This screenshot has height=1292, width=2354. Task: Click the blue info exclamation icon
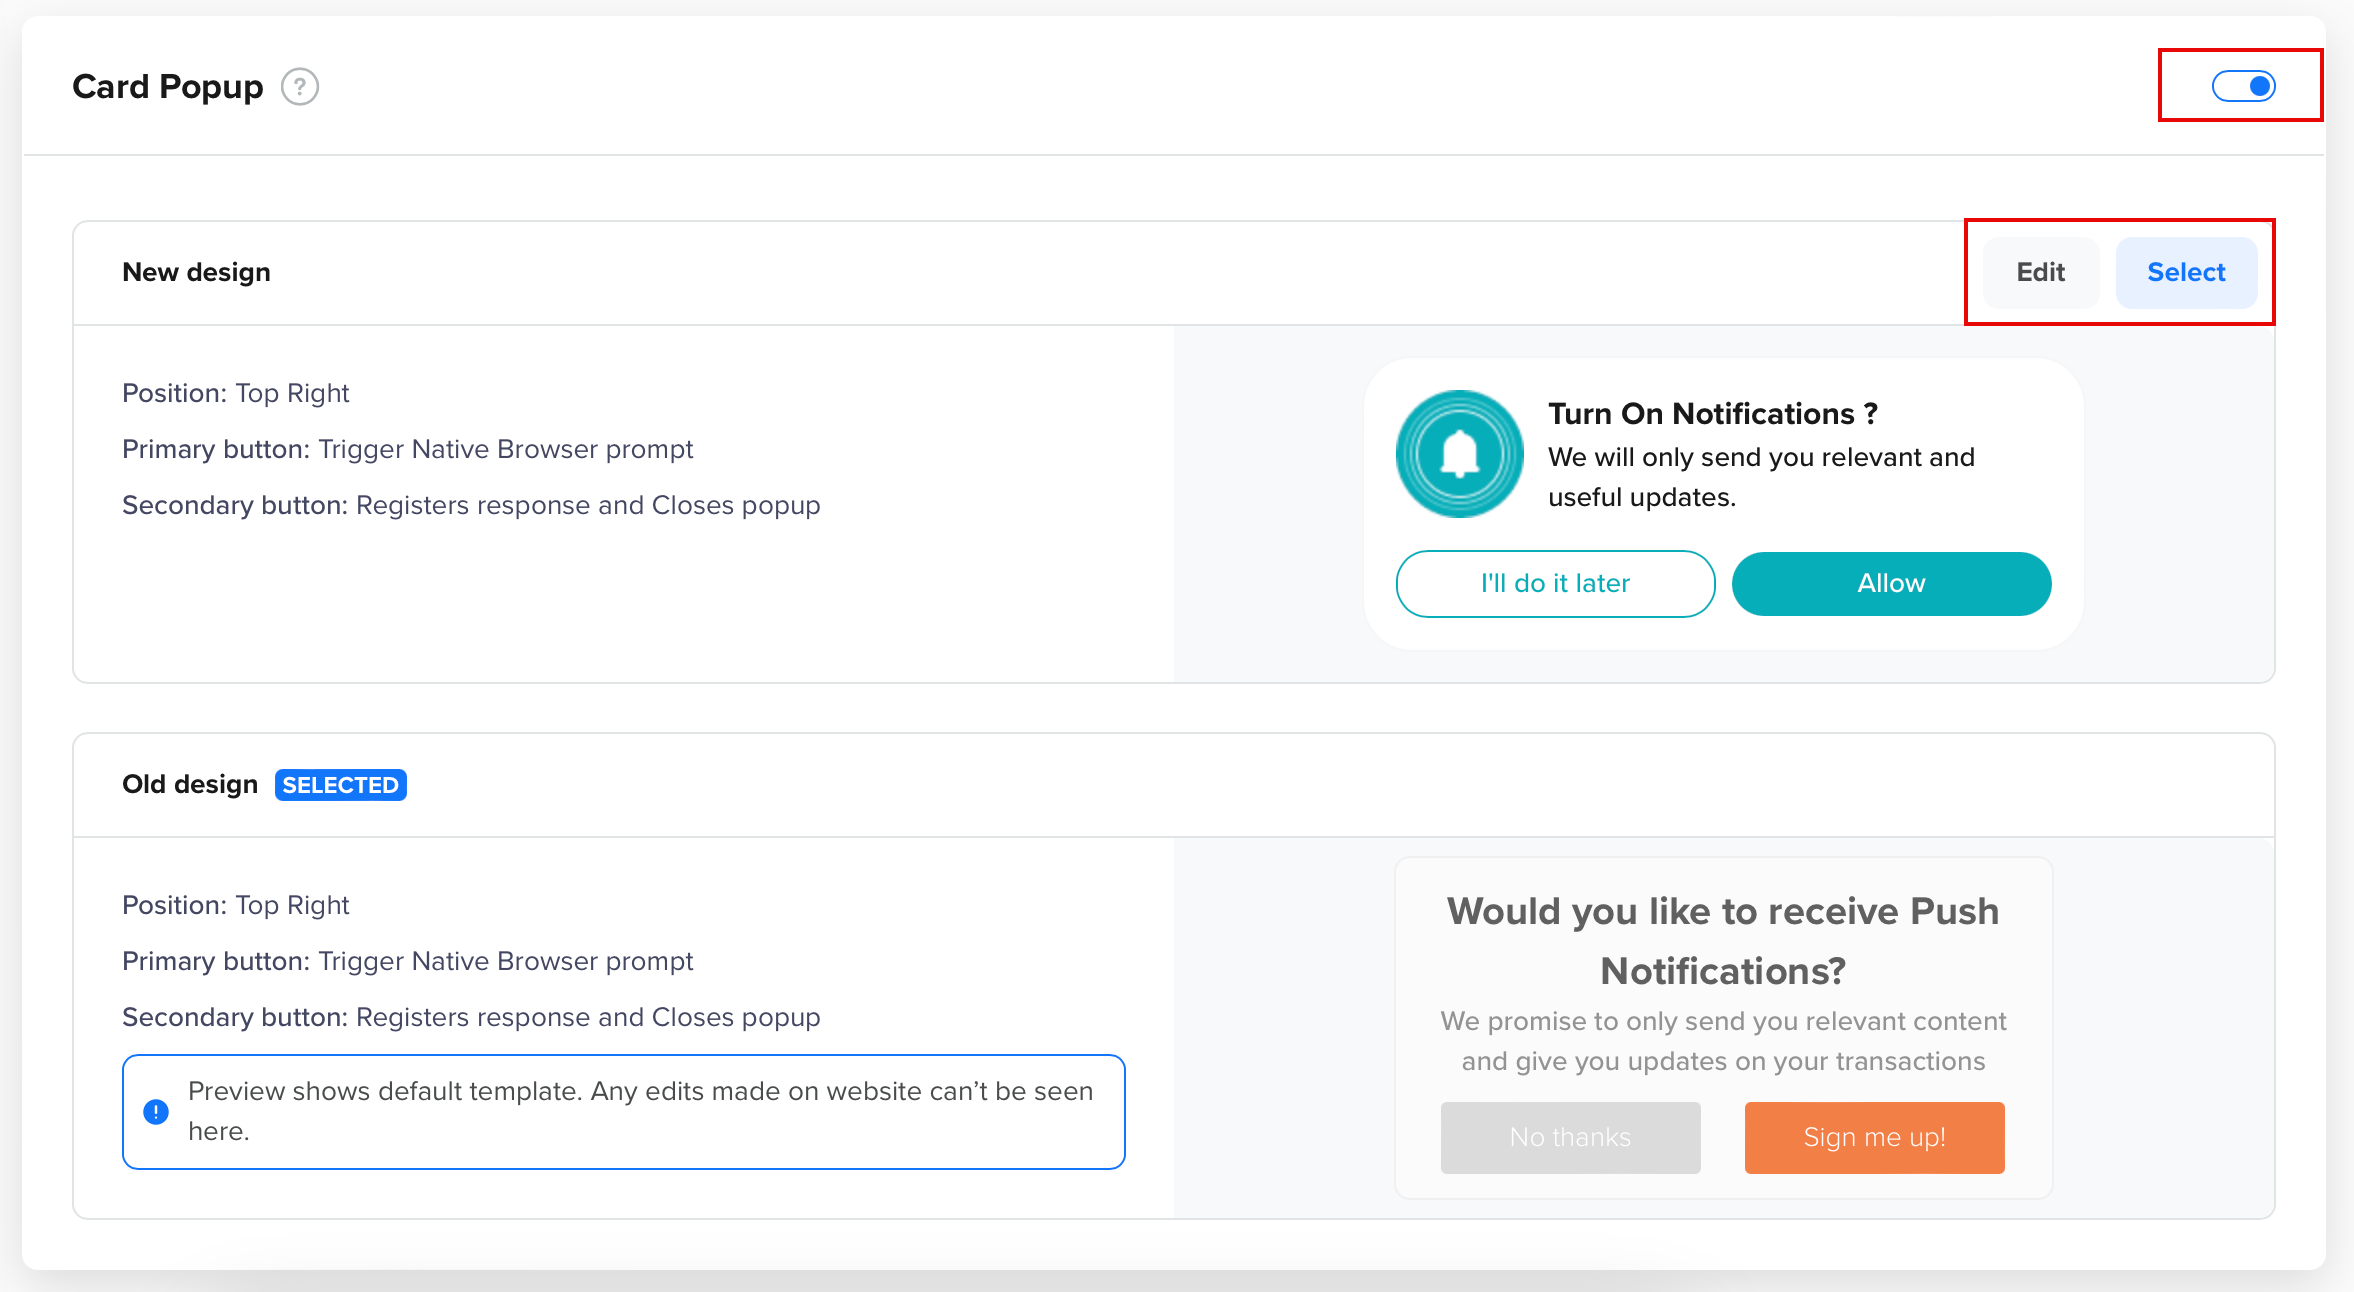click(x=156, y=1111)
